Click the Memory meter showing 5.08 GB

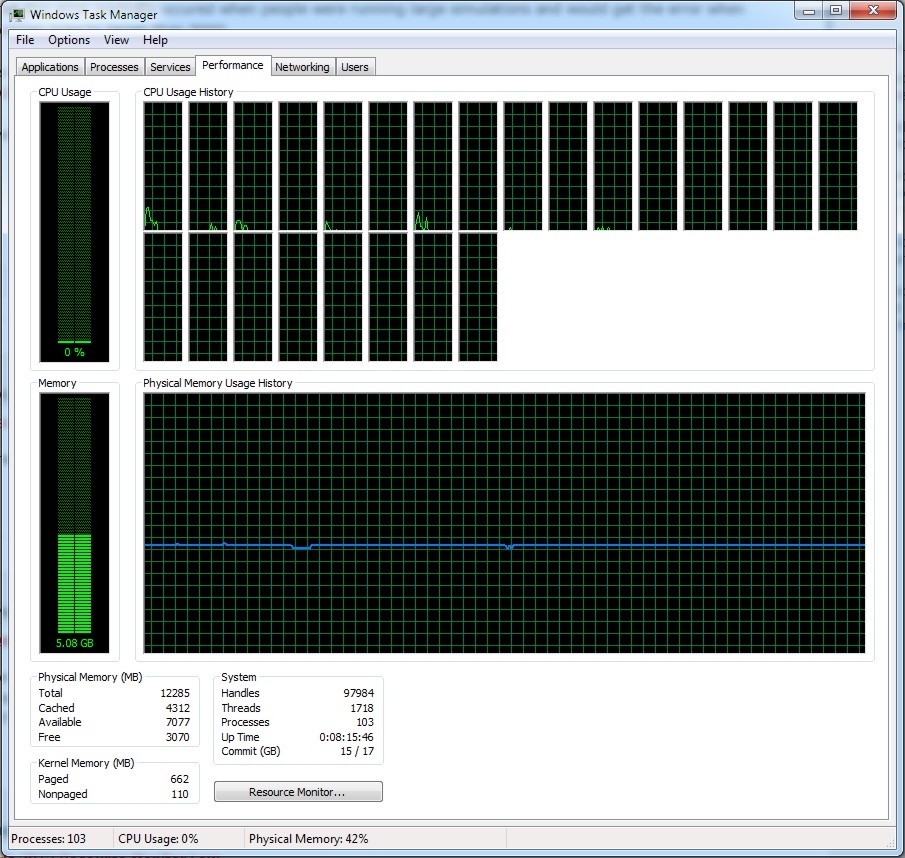74,523
